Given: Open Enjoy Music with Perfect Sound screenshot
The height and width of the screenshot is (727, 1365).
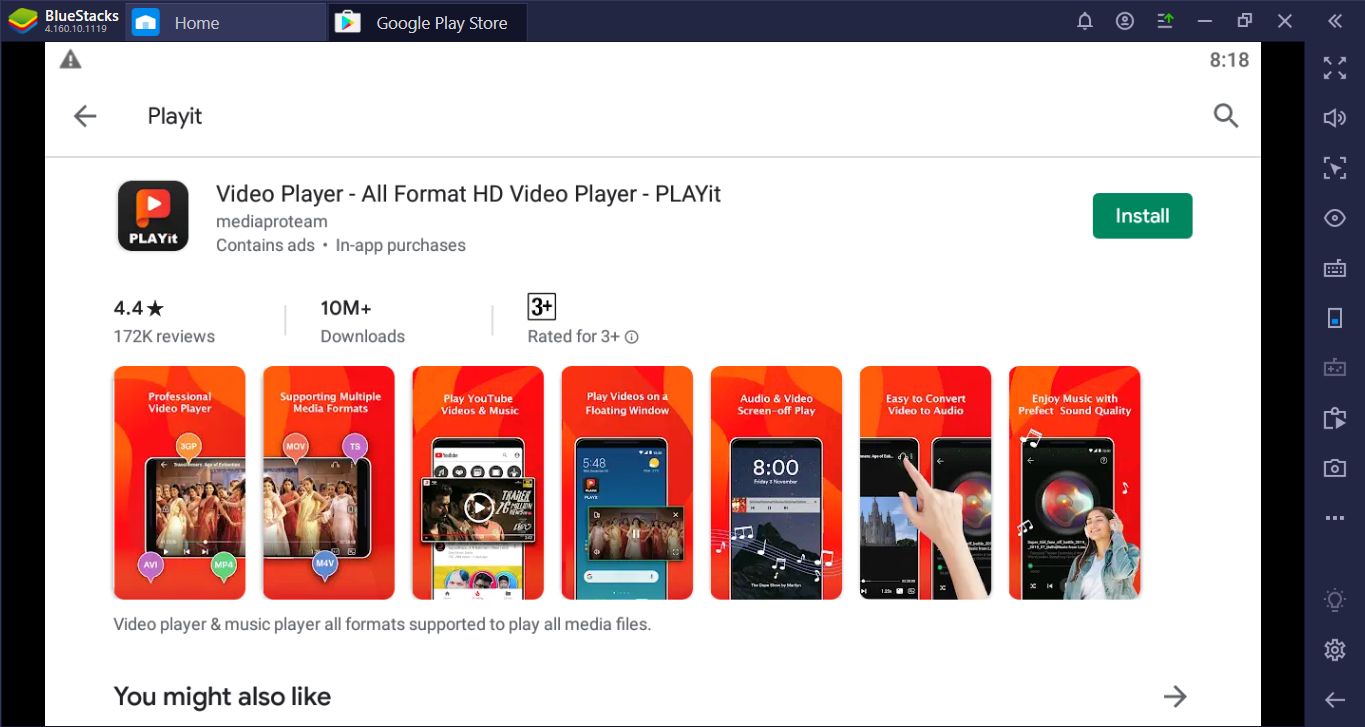Looking at the screenshot, I should [1075, 483].
